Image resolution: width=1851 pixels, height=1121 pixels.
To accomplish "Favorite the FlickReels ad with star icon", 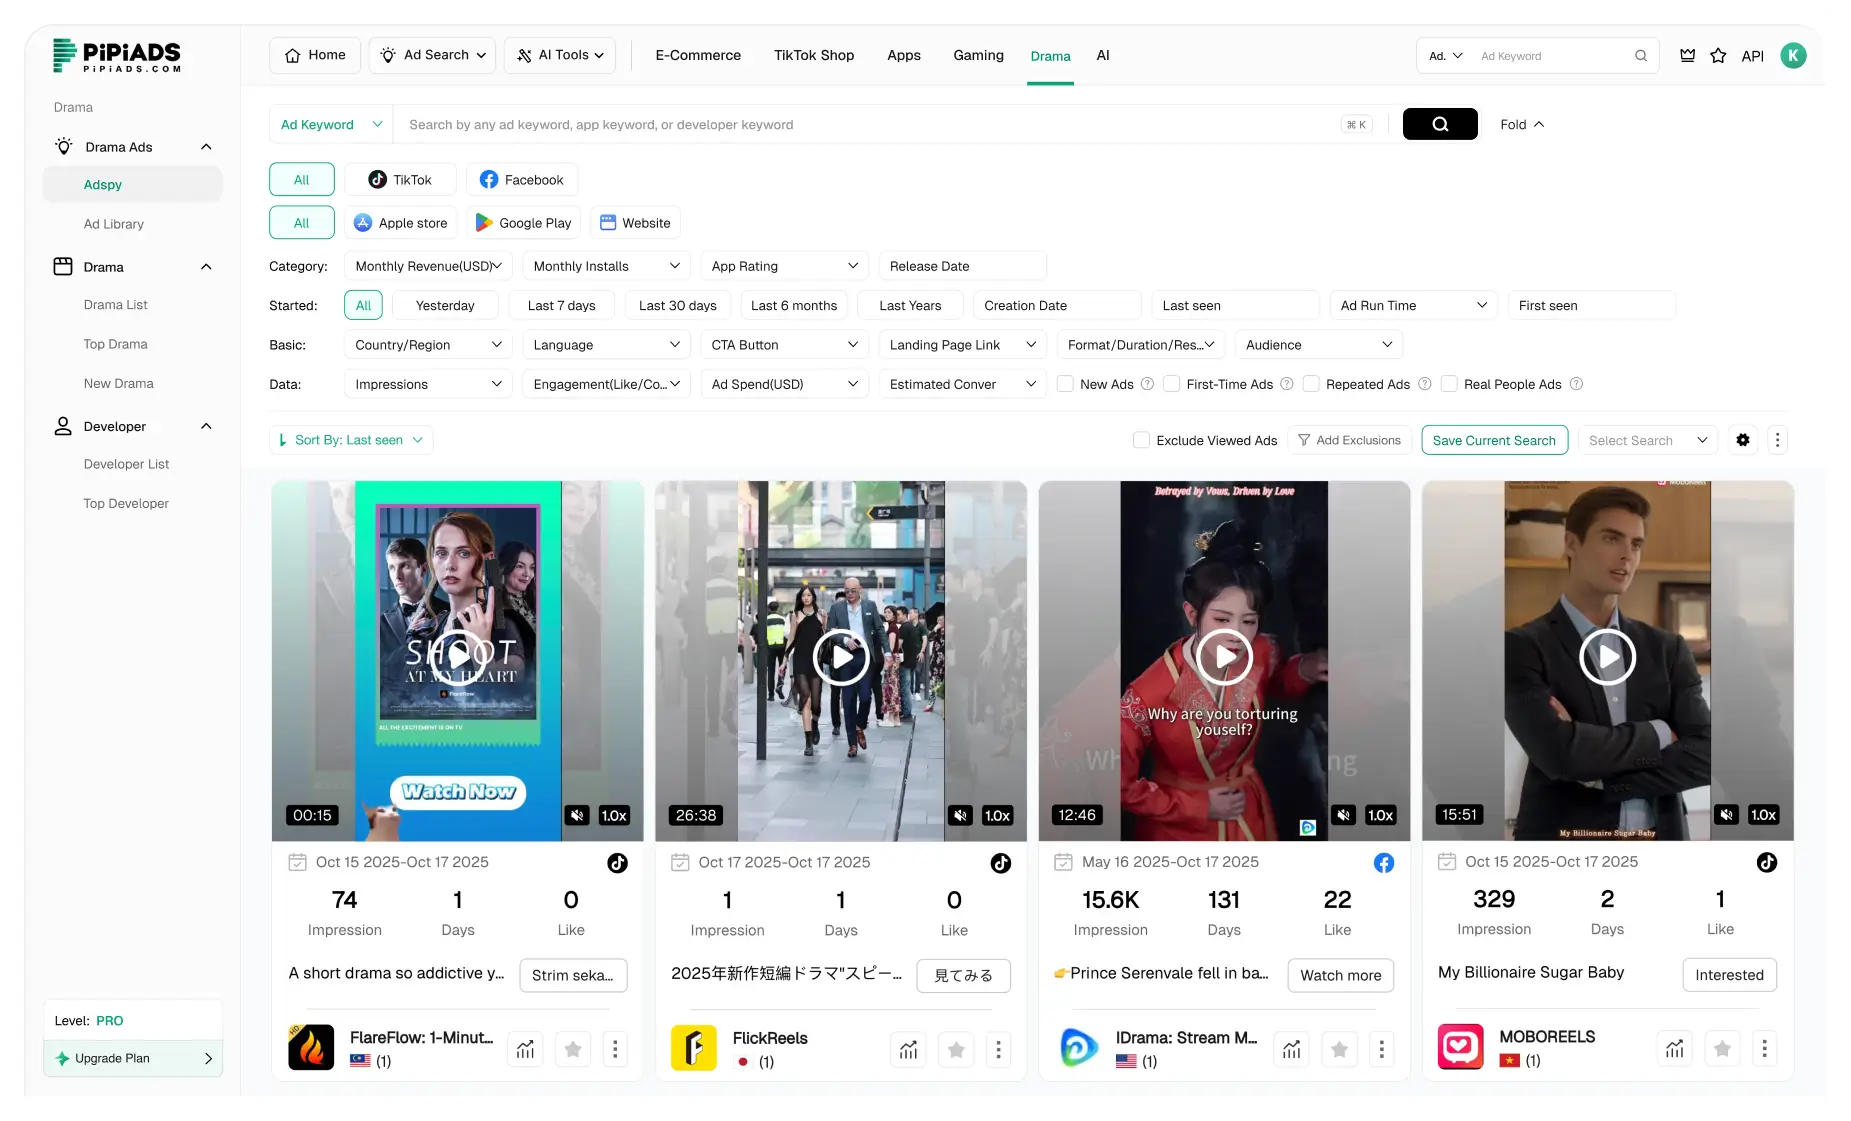I will click(x=956, y=1049).
